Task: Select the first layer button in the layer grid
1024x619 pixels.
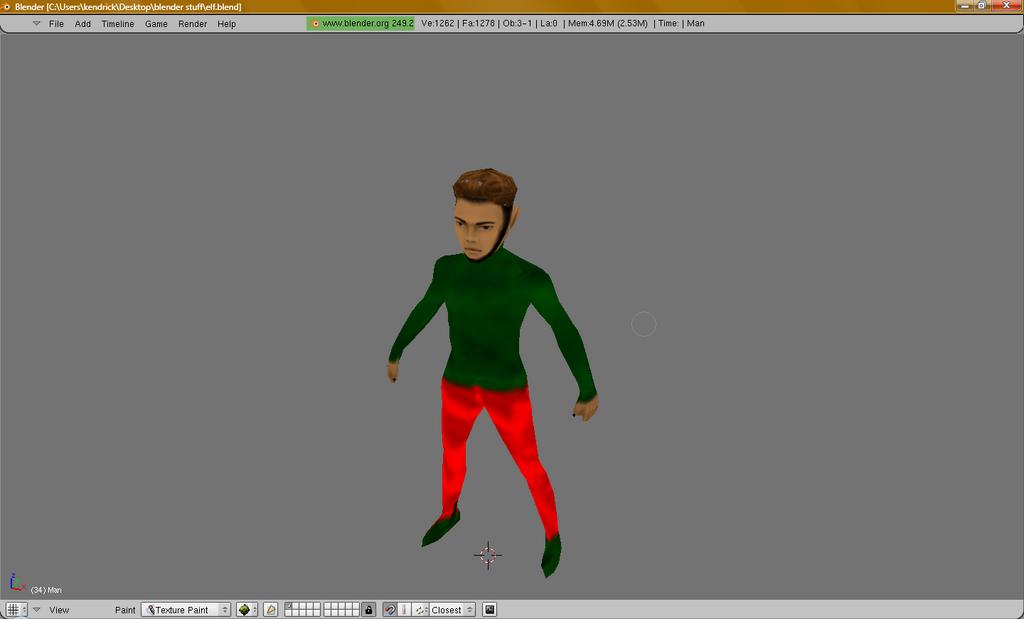Action: coord(288,606)
